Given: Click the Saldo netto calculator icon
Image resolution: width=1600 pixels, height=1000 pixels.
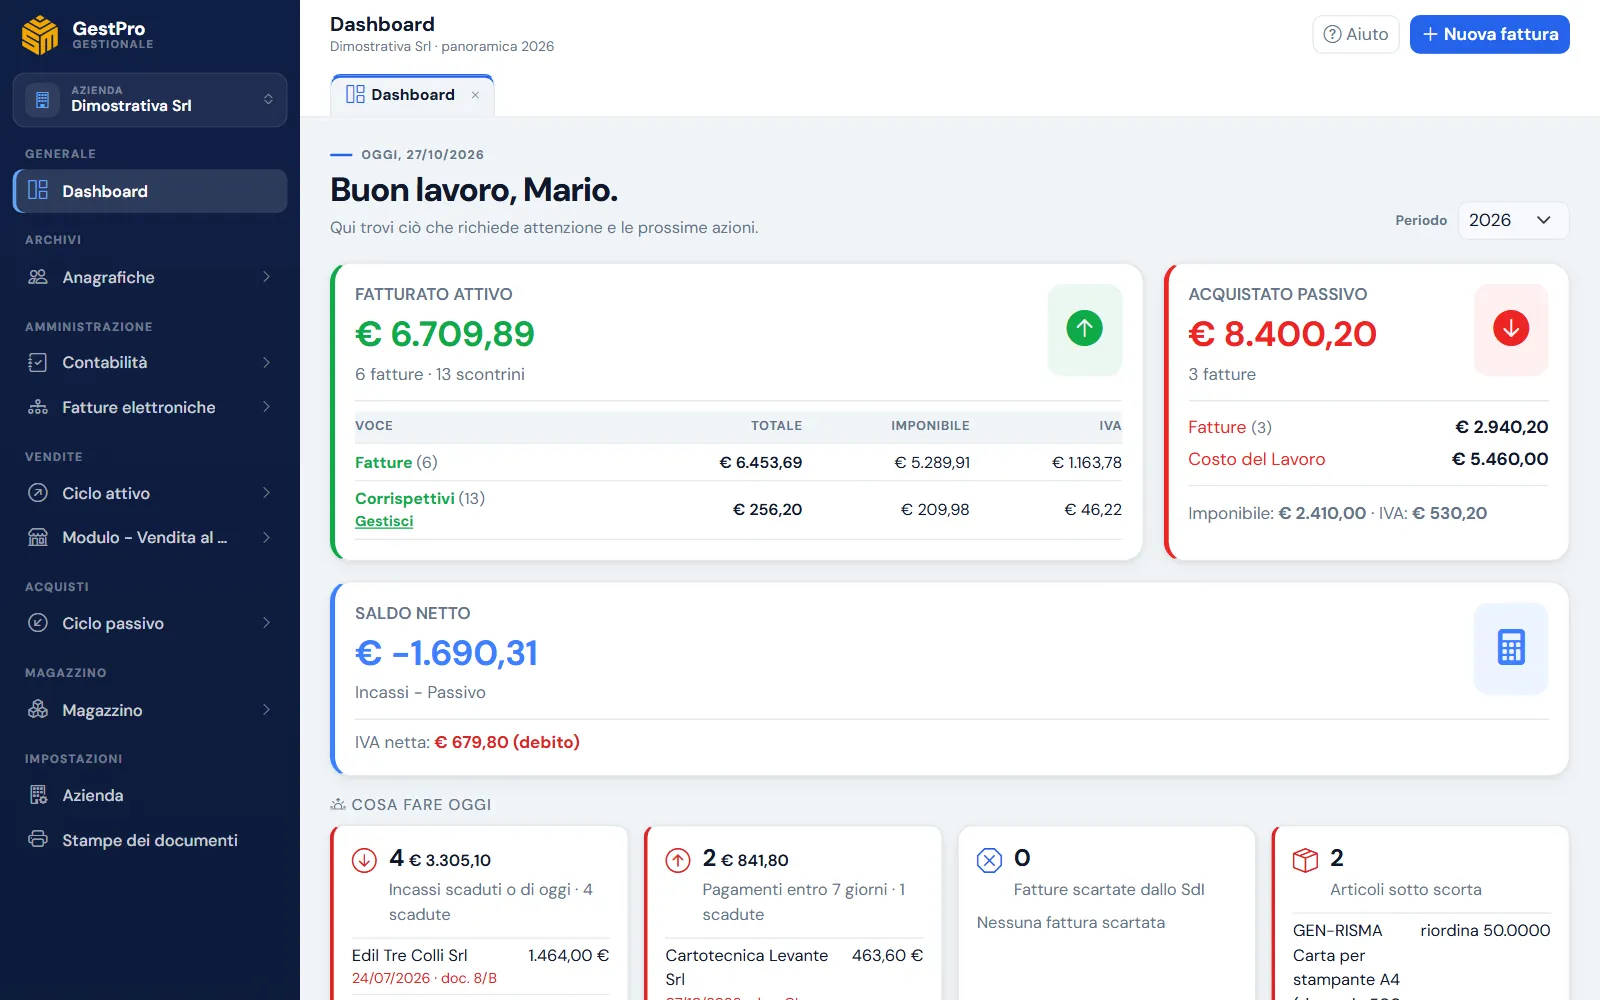Looking at the screenshot, I should (1511, 648).
